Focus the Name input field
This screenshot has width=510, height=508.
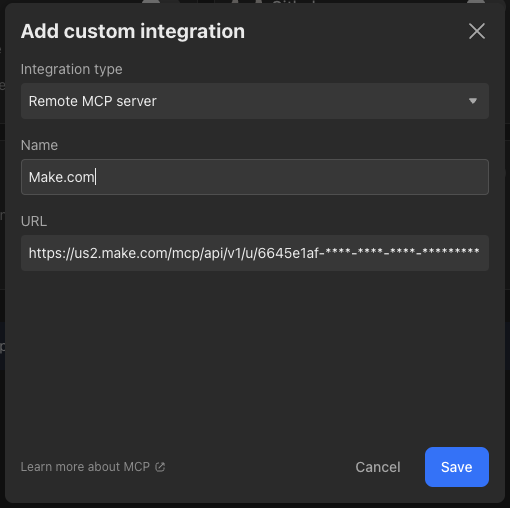click(255, 177)
